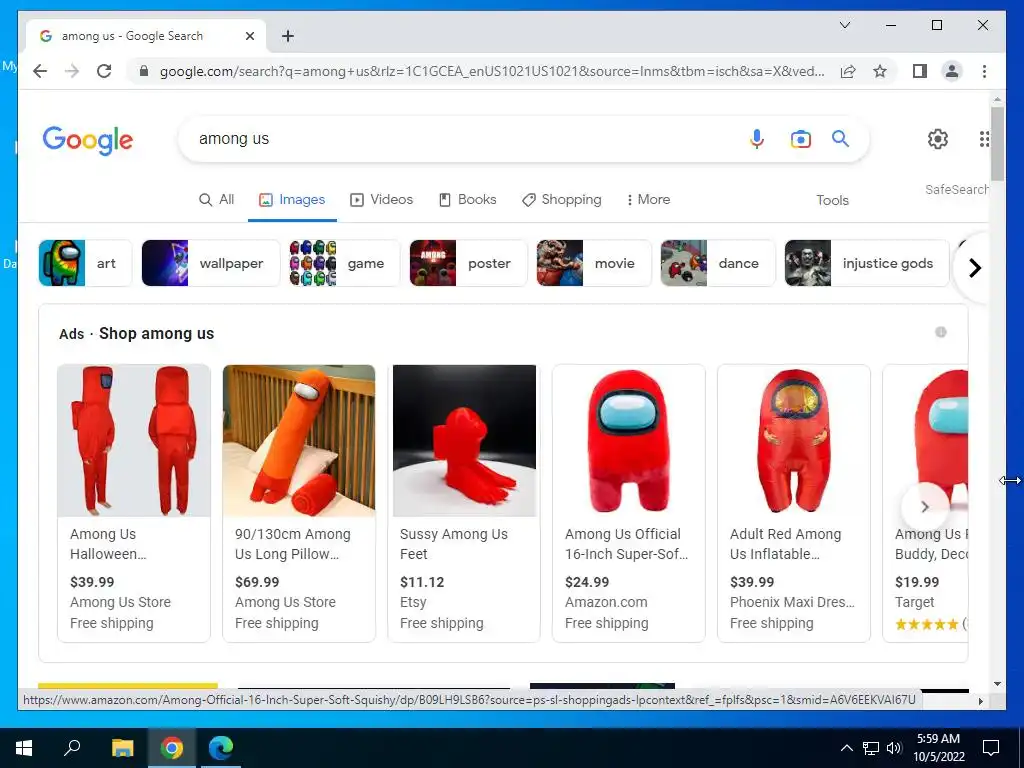The image size is (1024, 768).
Task: Click the Google logo
Action: (88, 140)
